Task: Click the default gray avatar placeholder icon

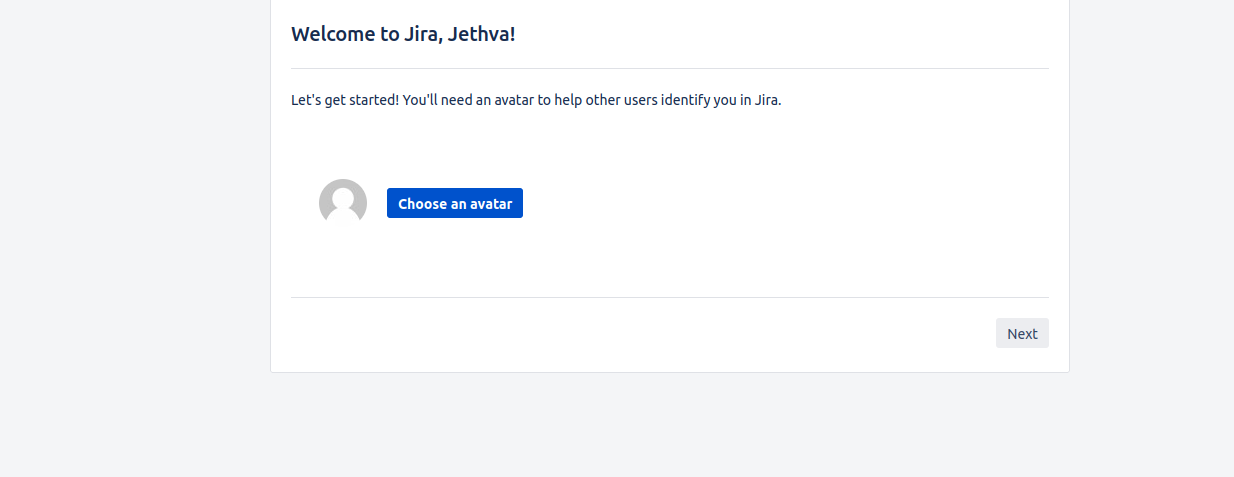Action: (x=343, y=203)
